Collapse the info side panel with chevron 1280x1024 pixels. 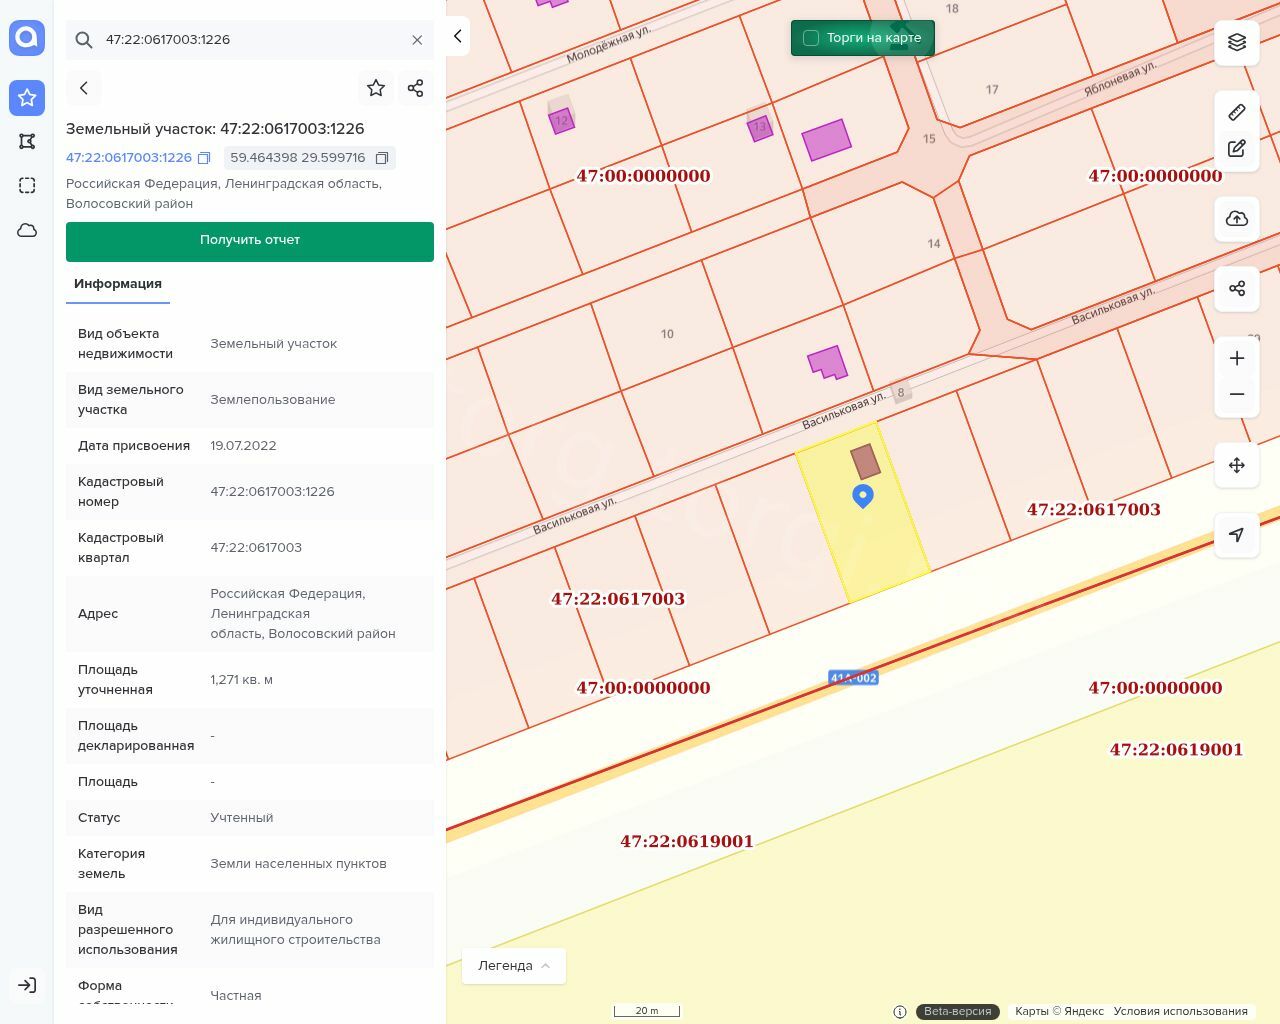[457, 36]
